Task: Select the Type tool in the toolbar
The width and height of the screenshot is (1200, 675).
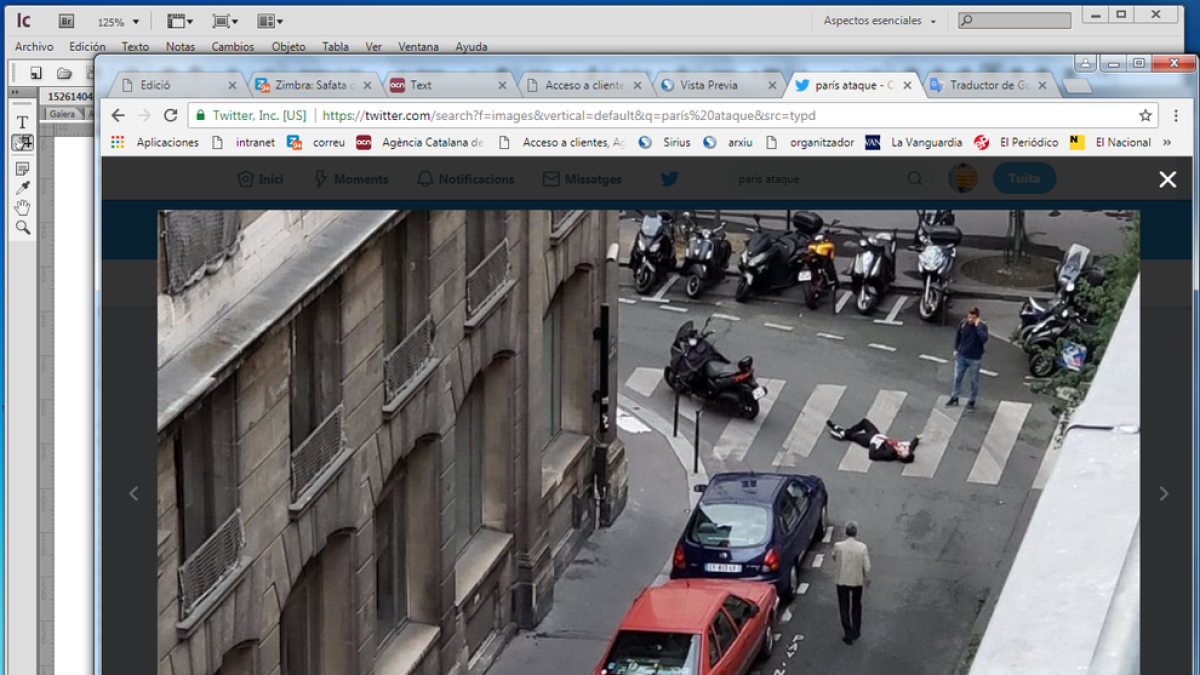Action: pos(21,121)
